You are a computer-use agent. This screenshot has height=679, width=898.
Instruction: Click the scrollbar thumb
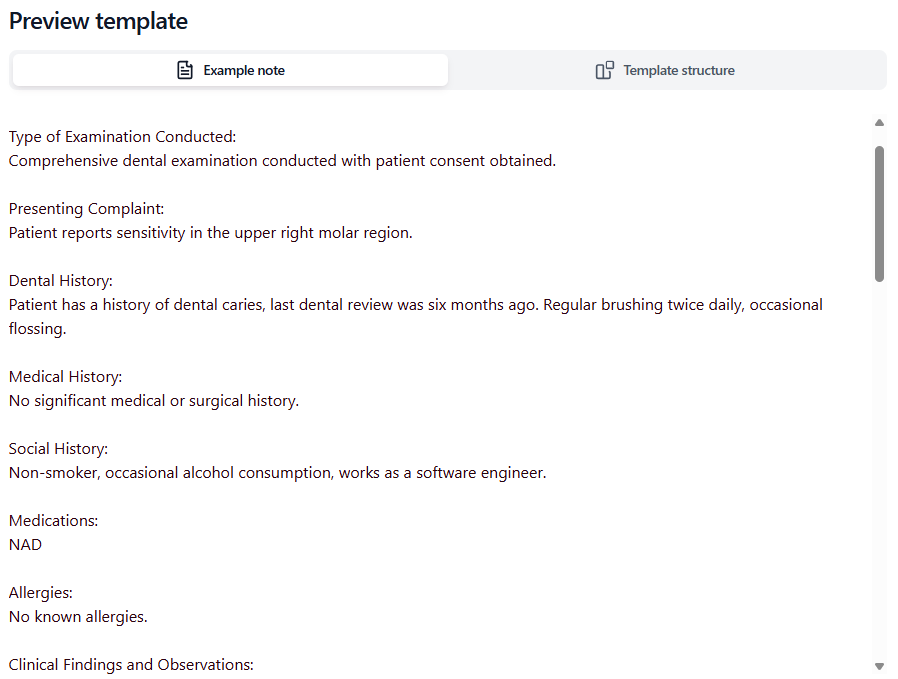[879, 212]
